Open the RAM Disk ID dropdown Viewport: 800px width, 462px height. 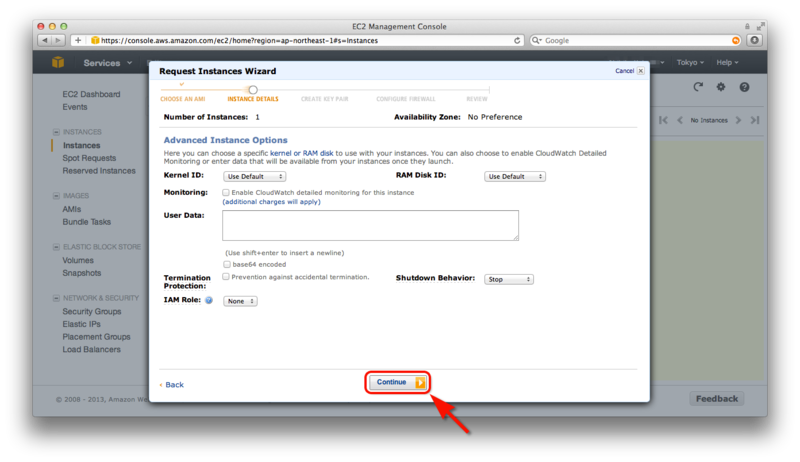coord(515,176)
